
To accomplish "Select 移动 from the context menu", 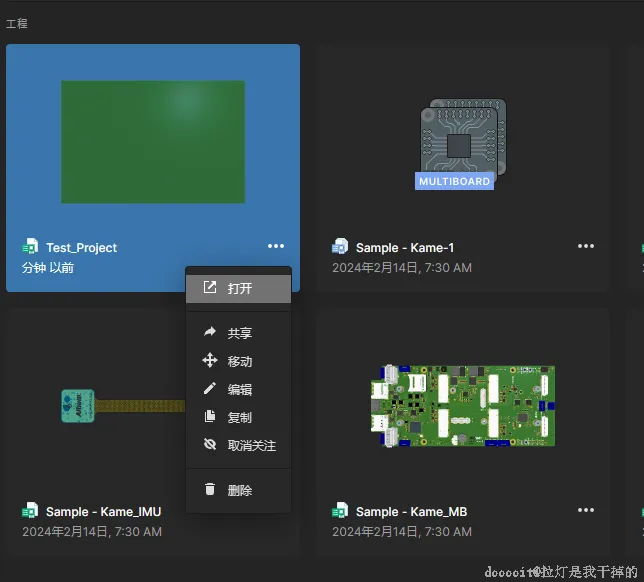I will [238, 361].
